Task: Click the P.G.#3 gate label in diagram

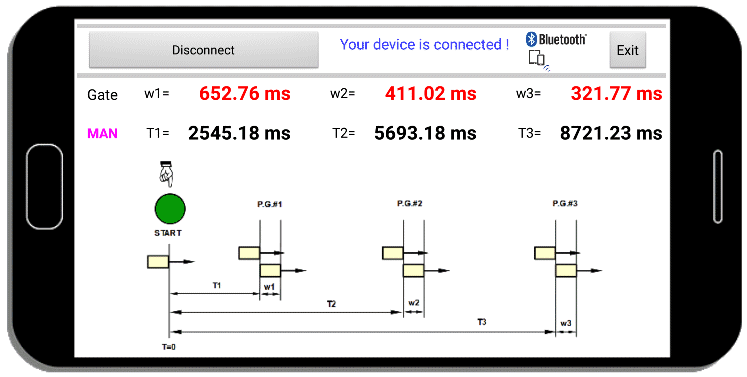Action: coord(565,204)
